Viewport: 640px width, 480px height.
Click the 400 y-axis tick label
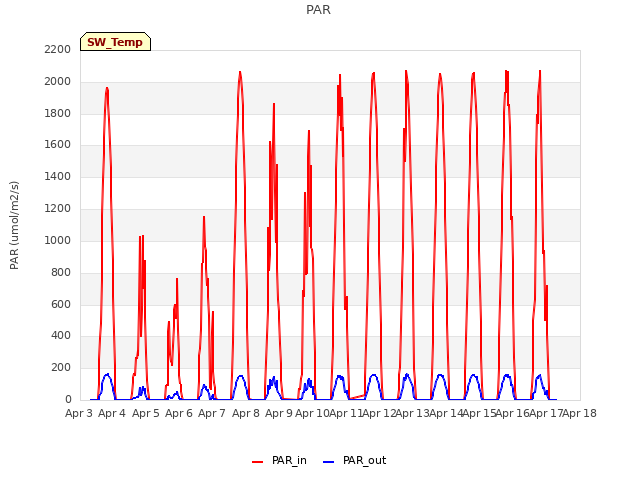pyautogui.click(x=61, y=336)
